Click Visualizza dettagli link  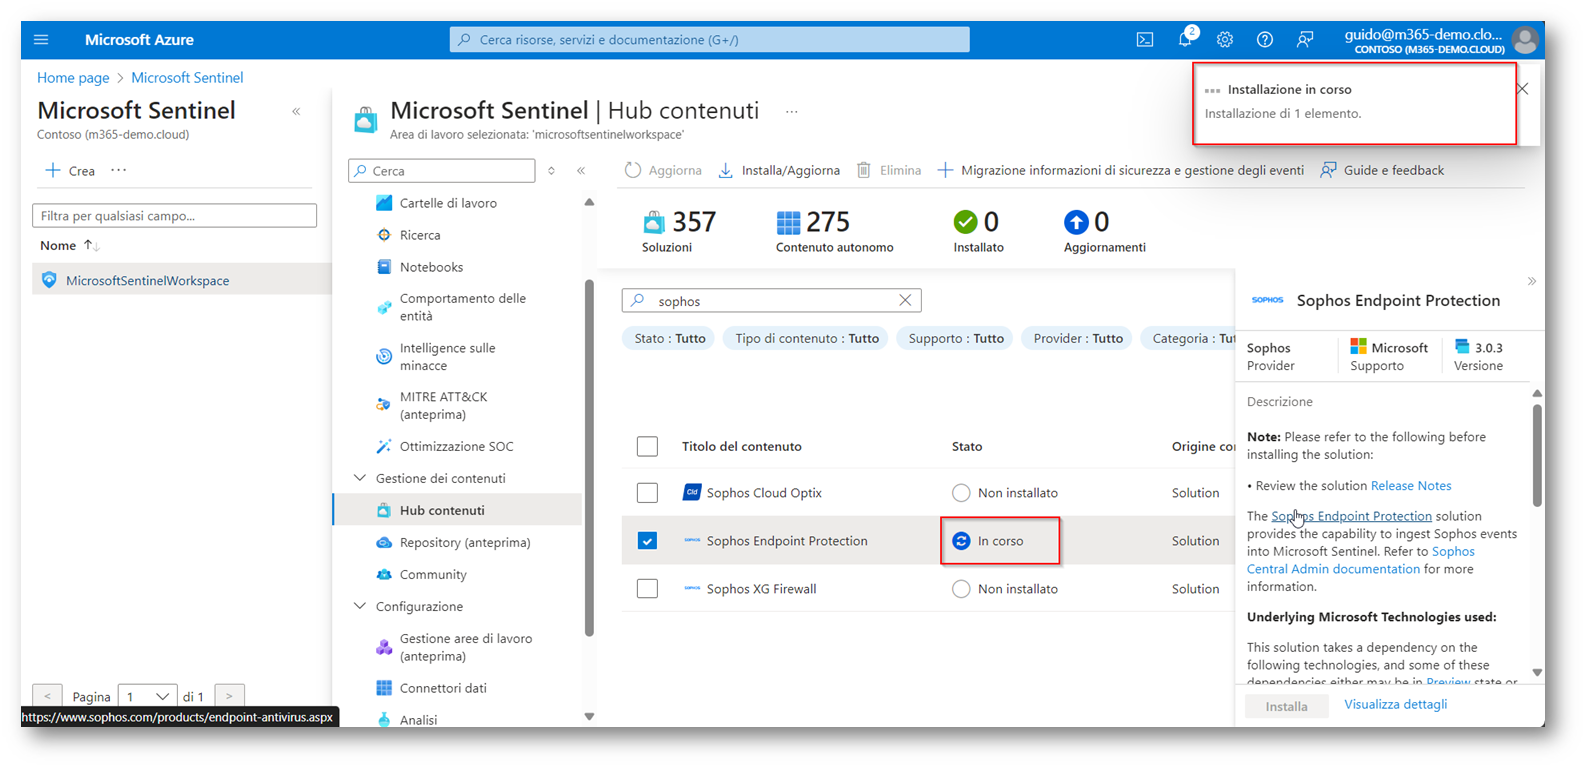[x=1395, y=704]
